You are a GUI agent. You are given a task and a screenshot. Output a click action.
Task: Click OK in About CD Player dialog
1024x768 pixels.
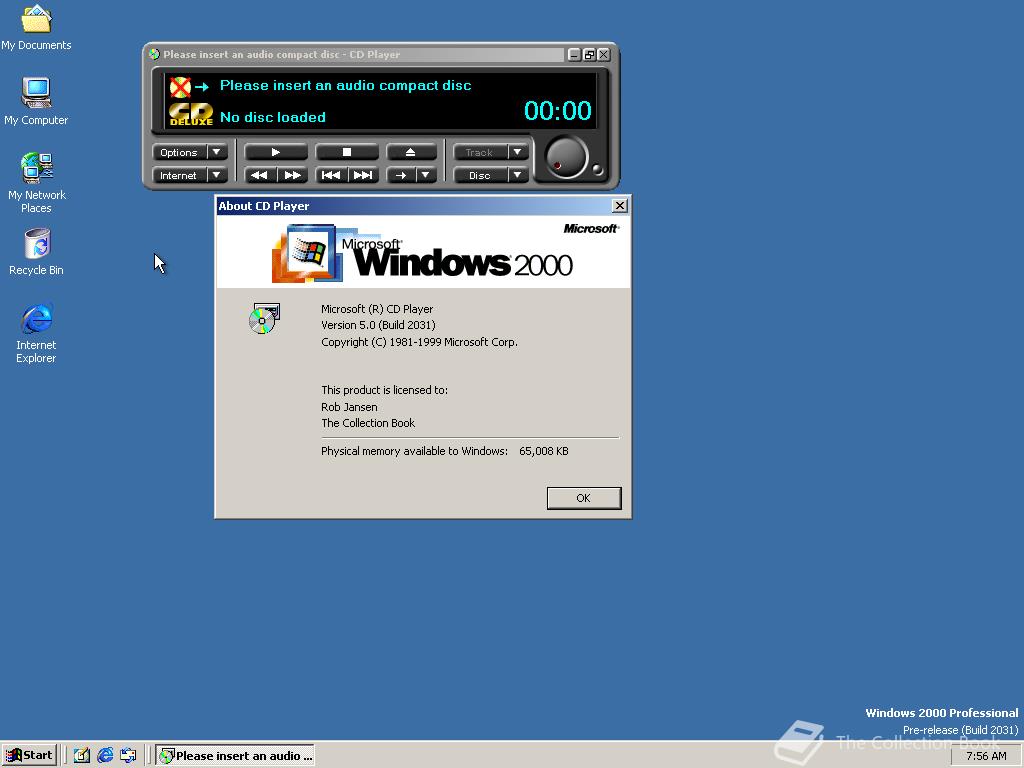point(584,498)
